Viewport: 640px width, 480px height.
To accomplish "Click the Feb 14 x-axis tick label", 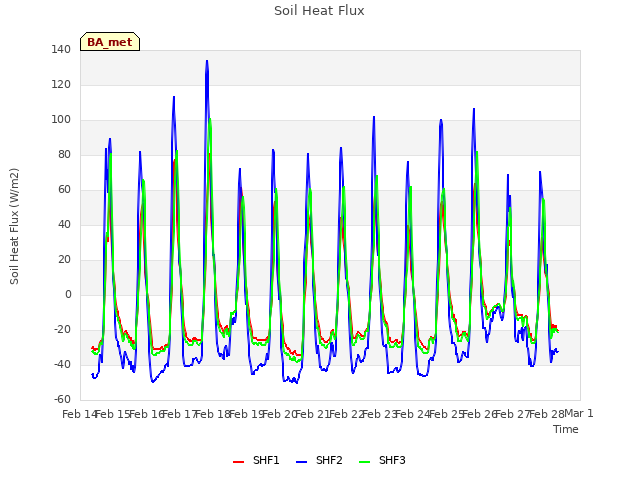I will (79, 414).
